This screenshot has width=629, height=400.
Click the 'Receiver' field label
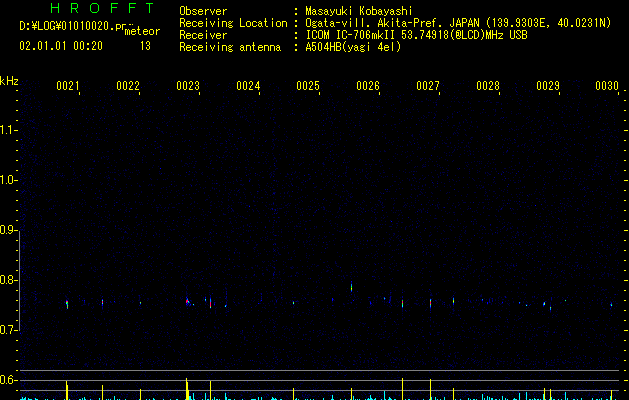tap(203, 35)
